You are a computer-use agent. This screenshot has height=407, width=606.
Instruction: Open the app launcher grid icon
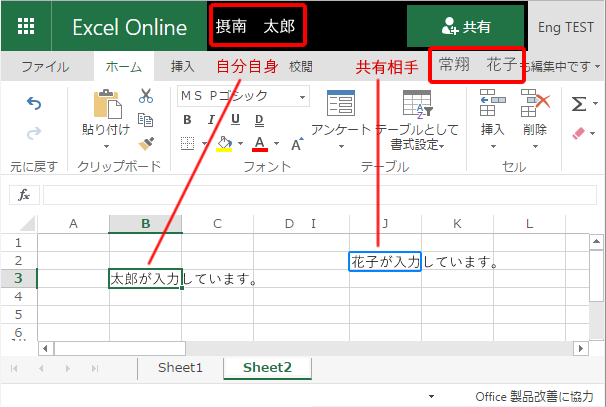point(26,26)
